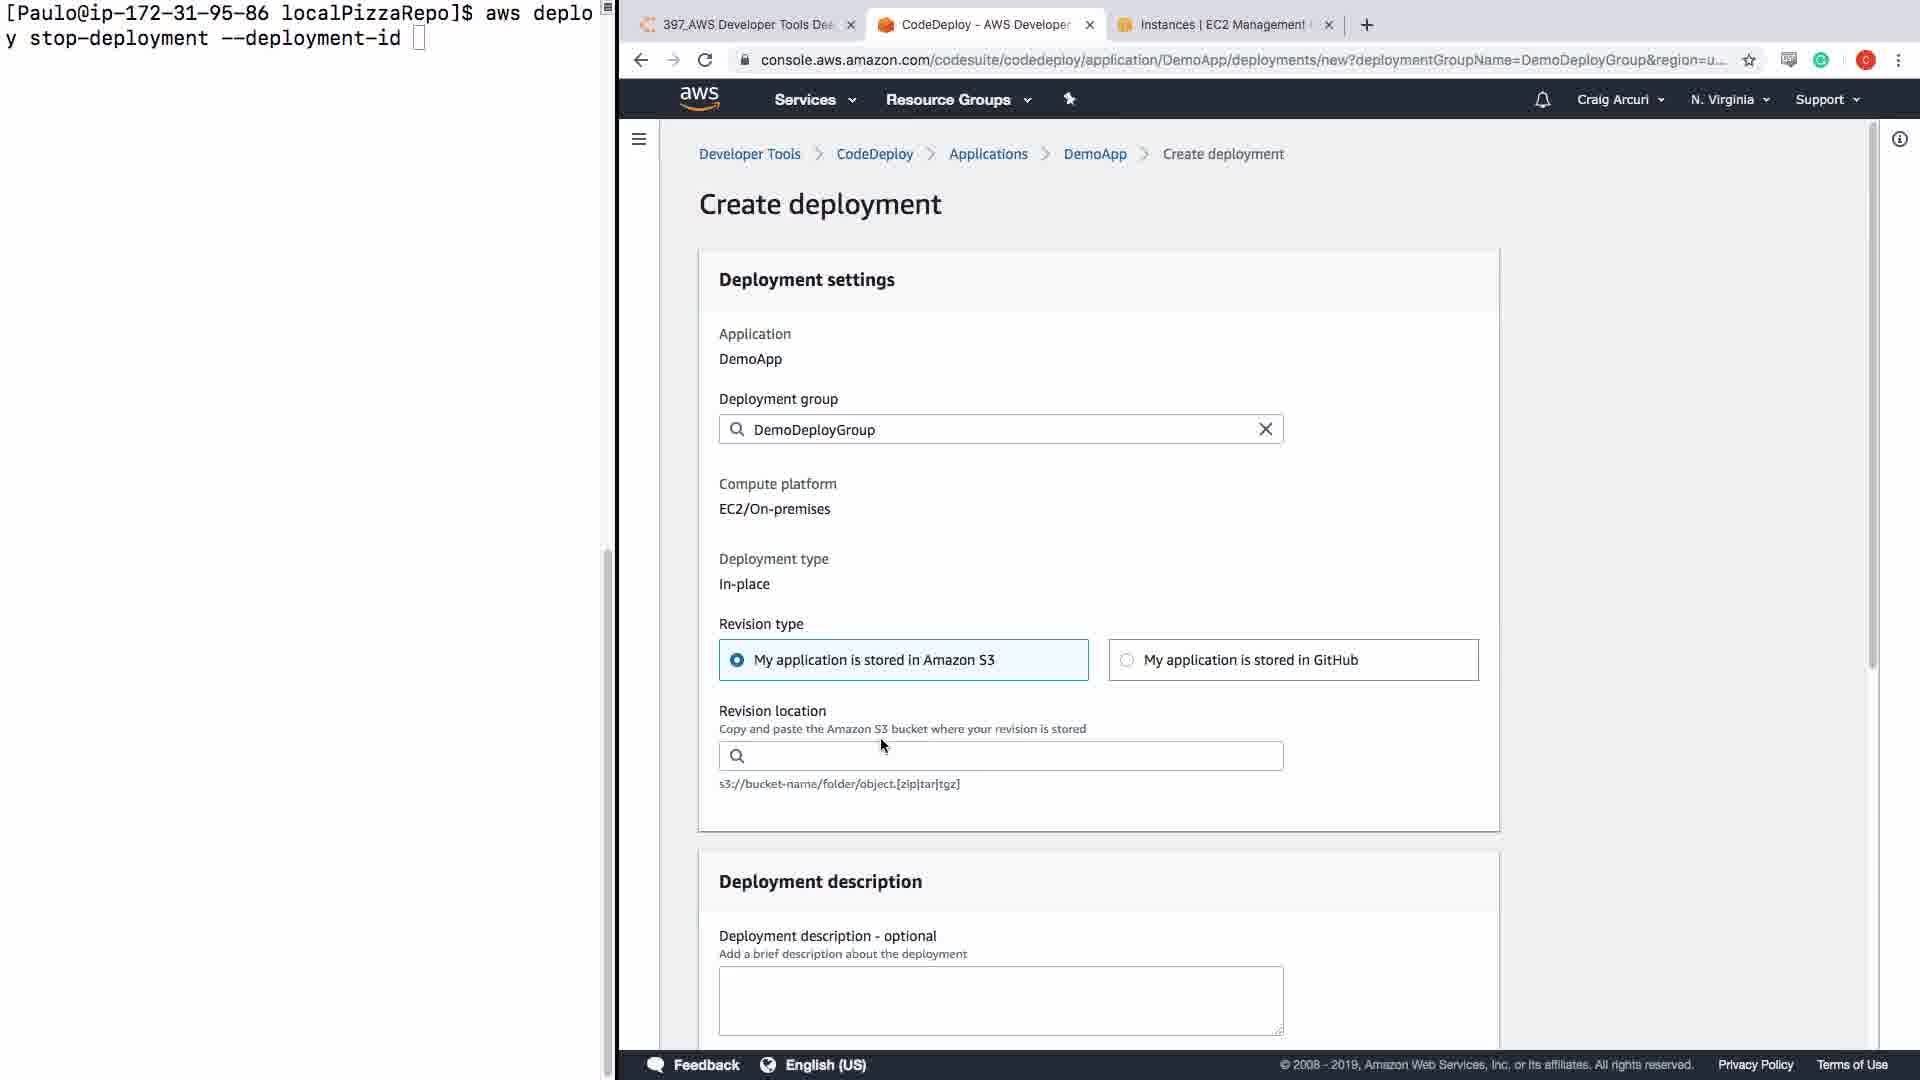Switch to Instances EC2 Management tab

pos(1222,25)
